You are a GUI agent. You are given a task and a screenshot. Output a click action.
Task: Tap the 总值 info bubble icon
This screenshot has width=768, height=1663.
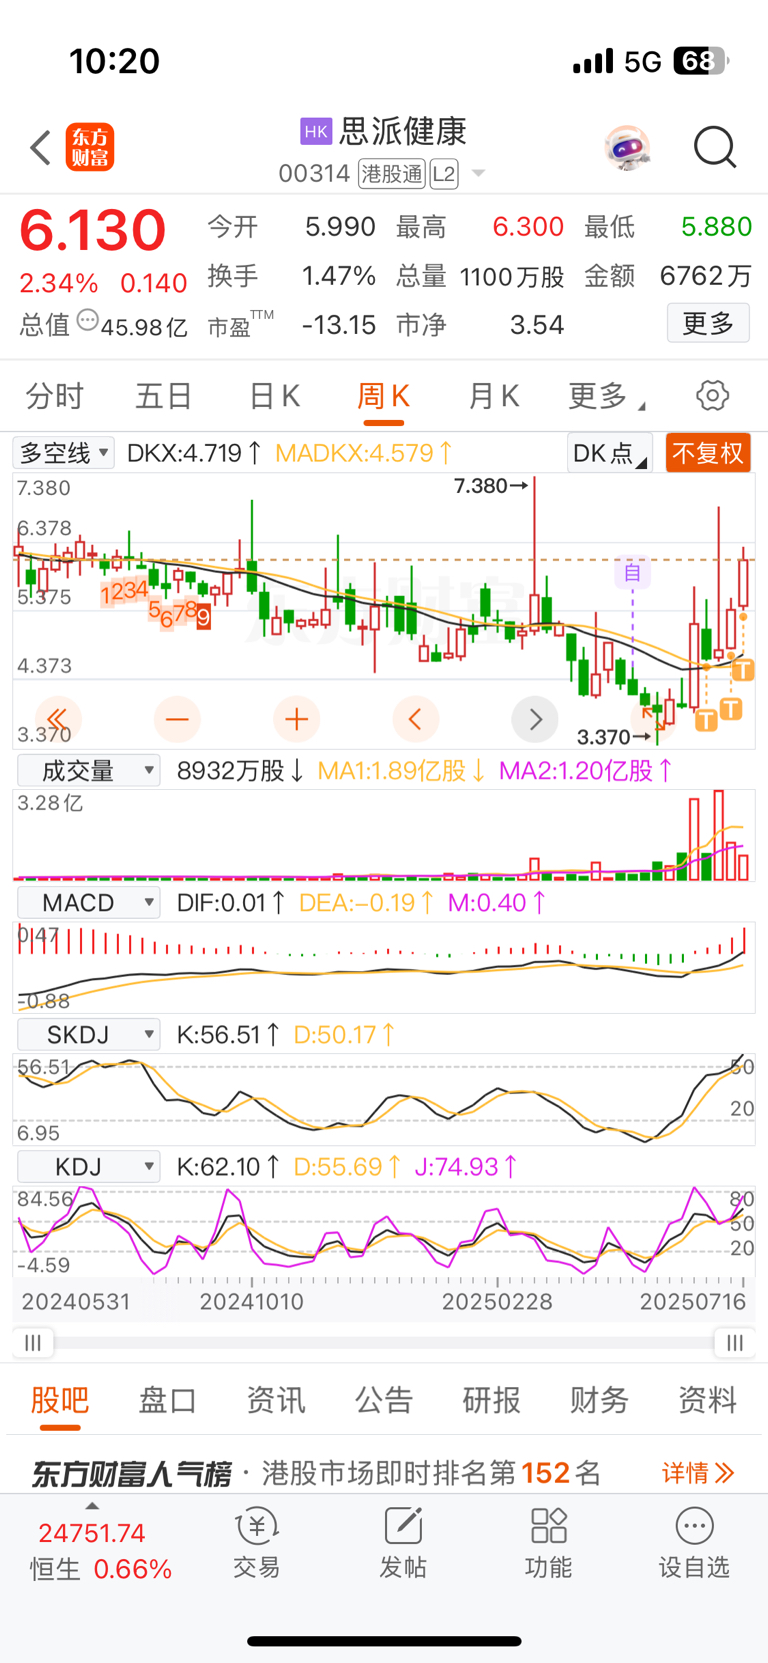point(88,321)
